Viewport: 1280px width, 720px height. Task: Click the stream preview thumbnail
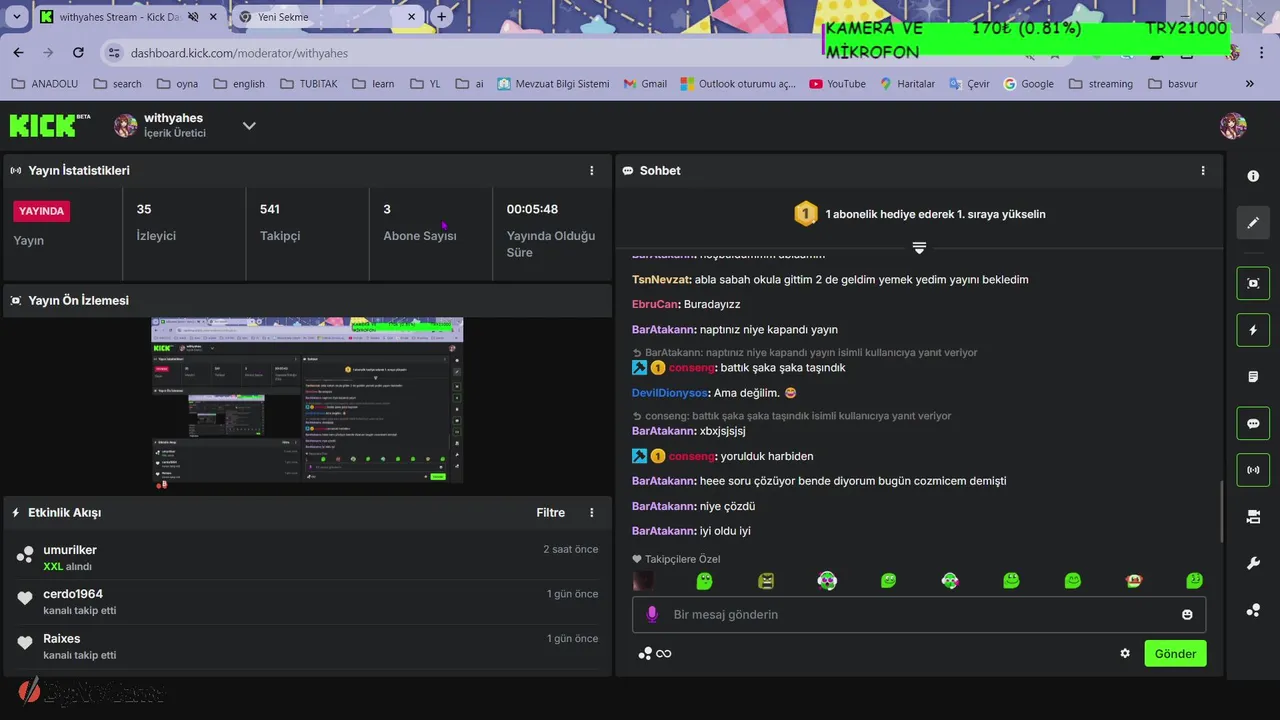[x=307, y=403]
